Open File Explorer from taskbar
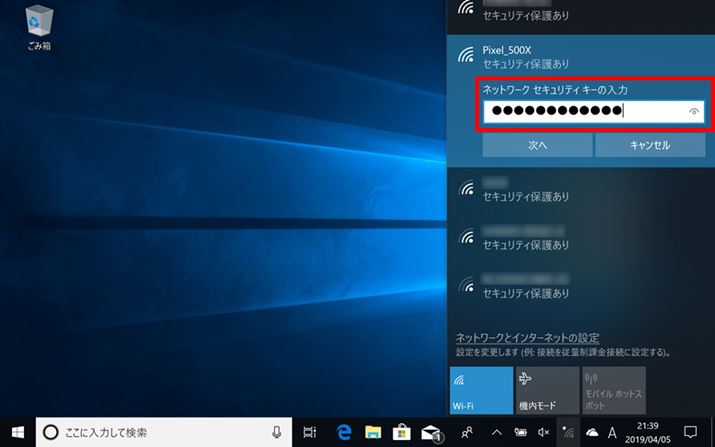 pyautogui.click(x=373, y=432)
